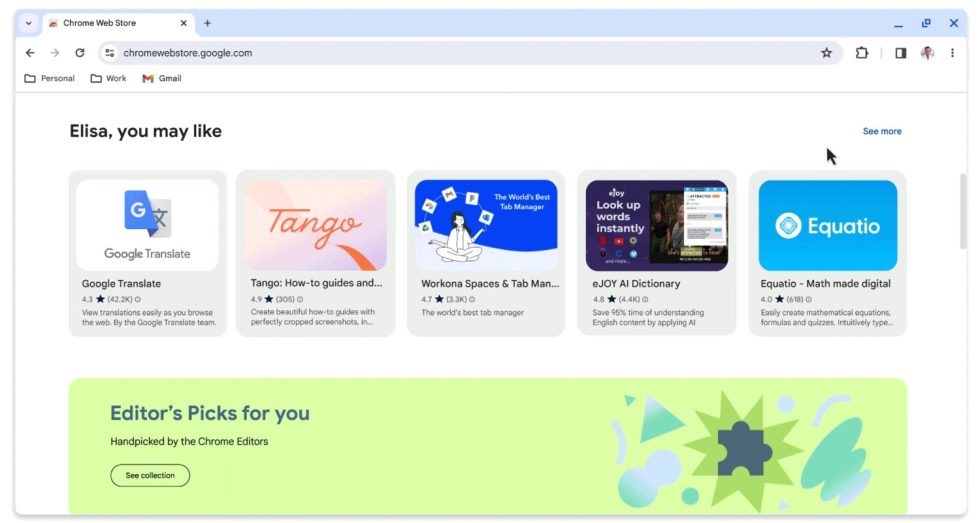
Task: Click "Handpicked by the Chrome Editors" text
Action: tap(189, 441)
